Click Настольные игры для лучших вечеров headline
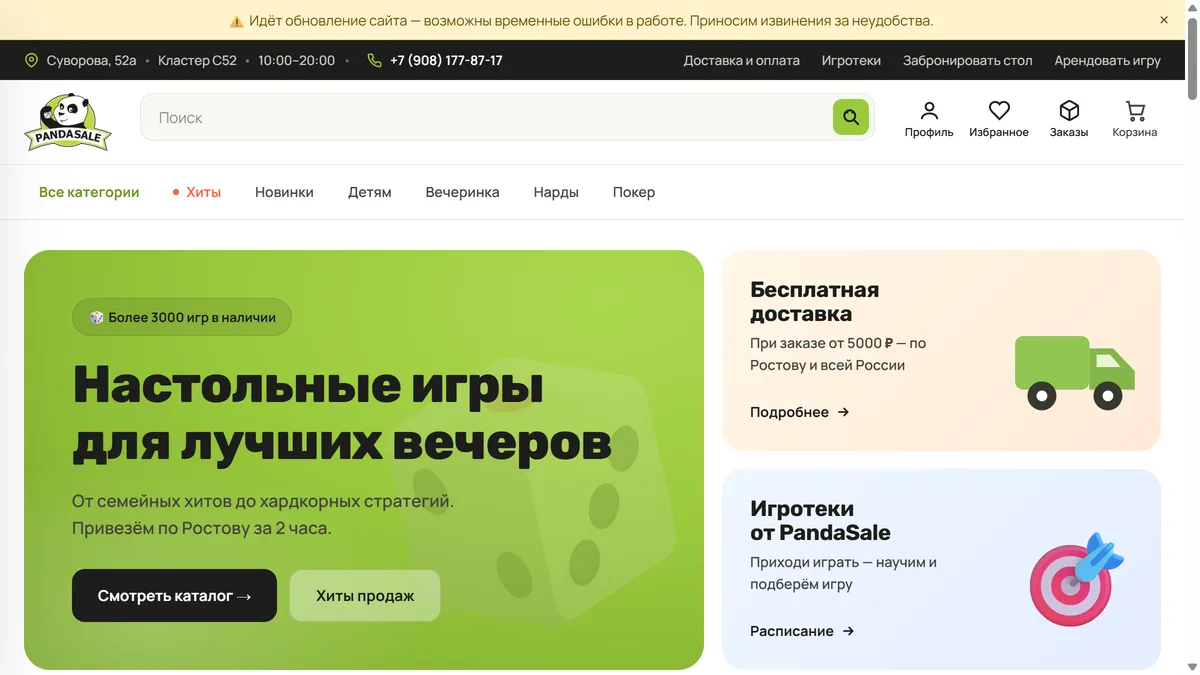1200x675 pixels. (342, 413)
